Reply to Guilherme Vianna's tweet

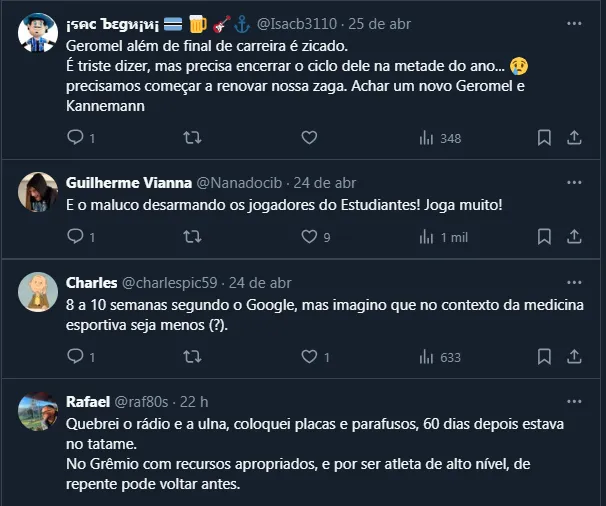pyautogui.click(x=75, y=237)
